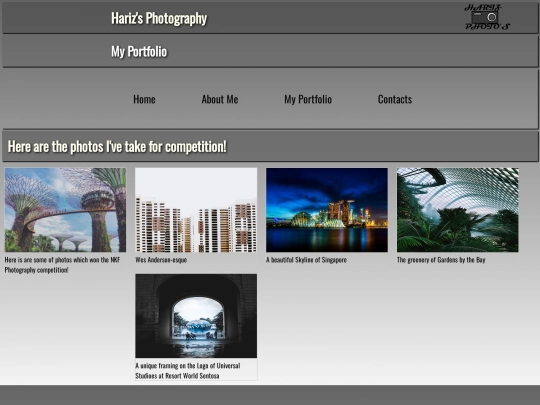This screenshot has height=405, width=540.
Task: View the Singapore skyline night photo
Action: pos(327,210)
